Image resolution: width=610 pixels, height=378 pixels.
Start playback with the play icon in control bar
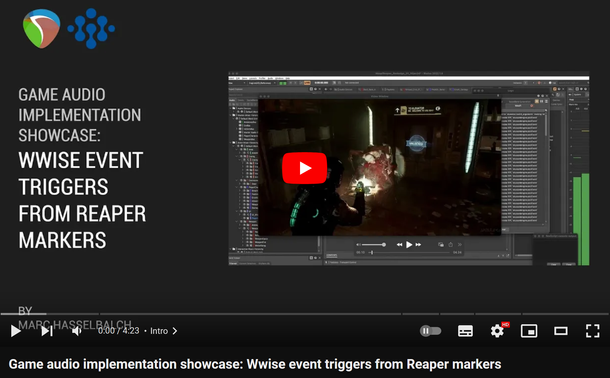point(16,331)
